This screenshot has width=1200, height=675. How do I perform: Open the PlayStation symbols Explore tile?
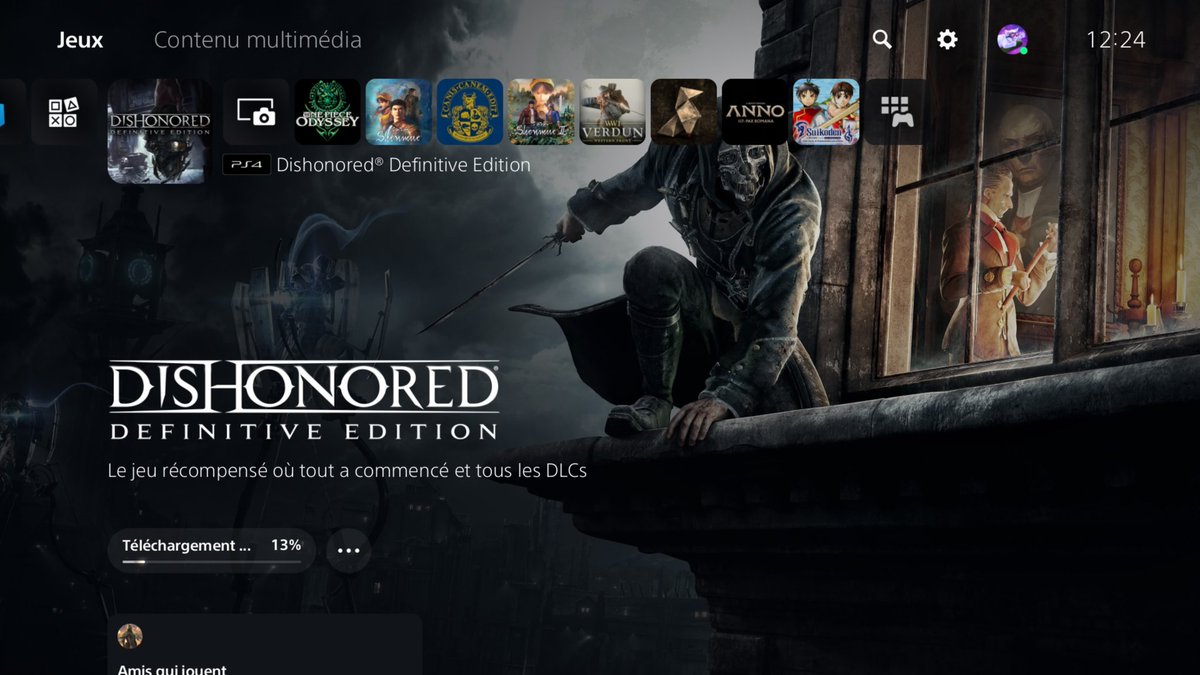click(x=63, y=112)
